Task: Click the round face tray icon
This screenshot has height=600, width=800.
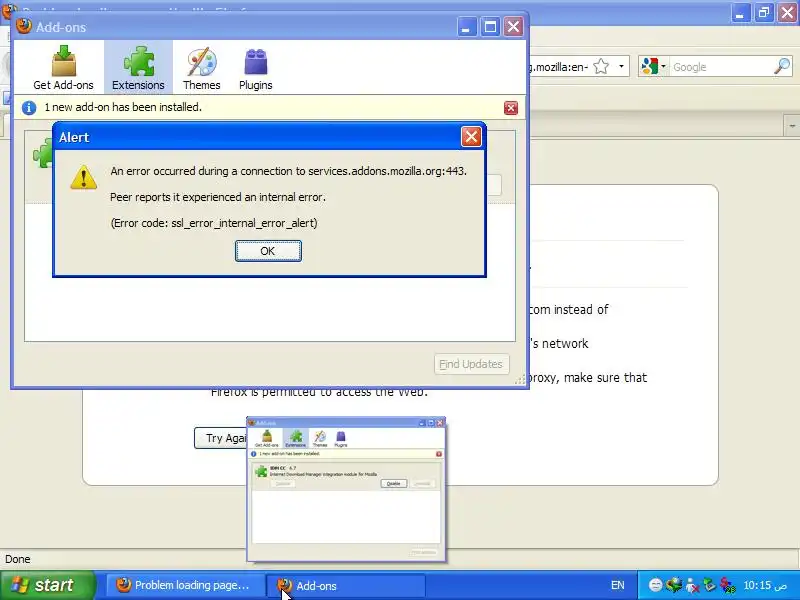Action: 656,585
